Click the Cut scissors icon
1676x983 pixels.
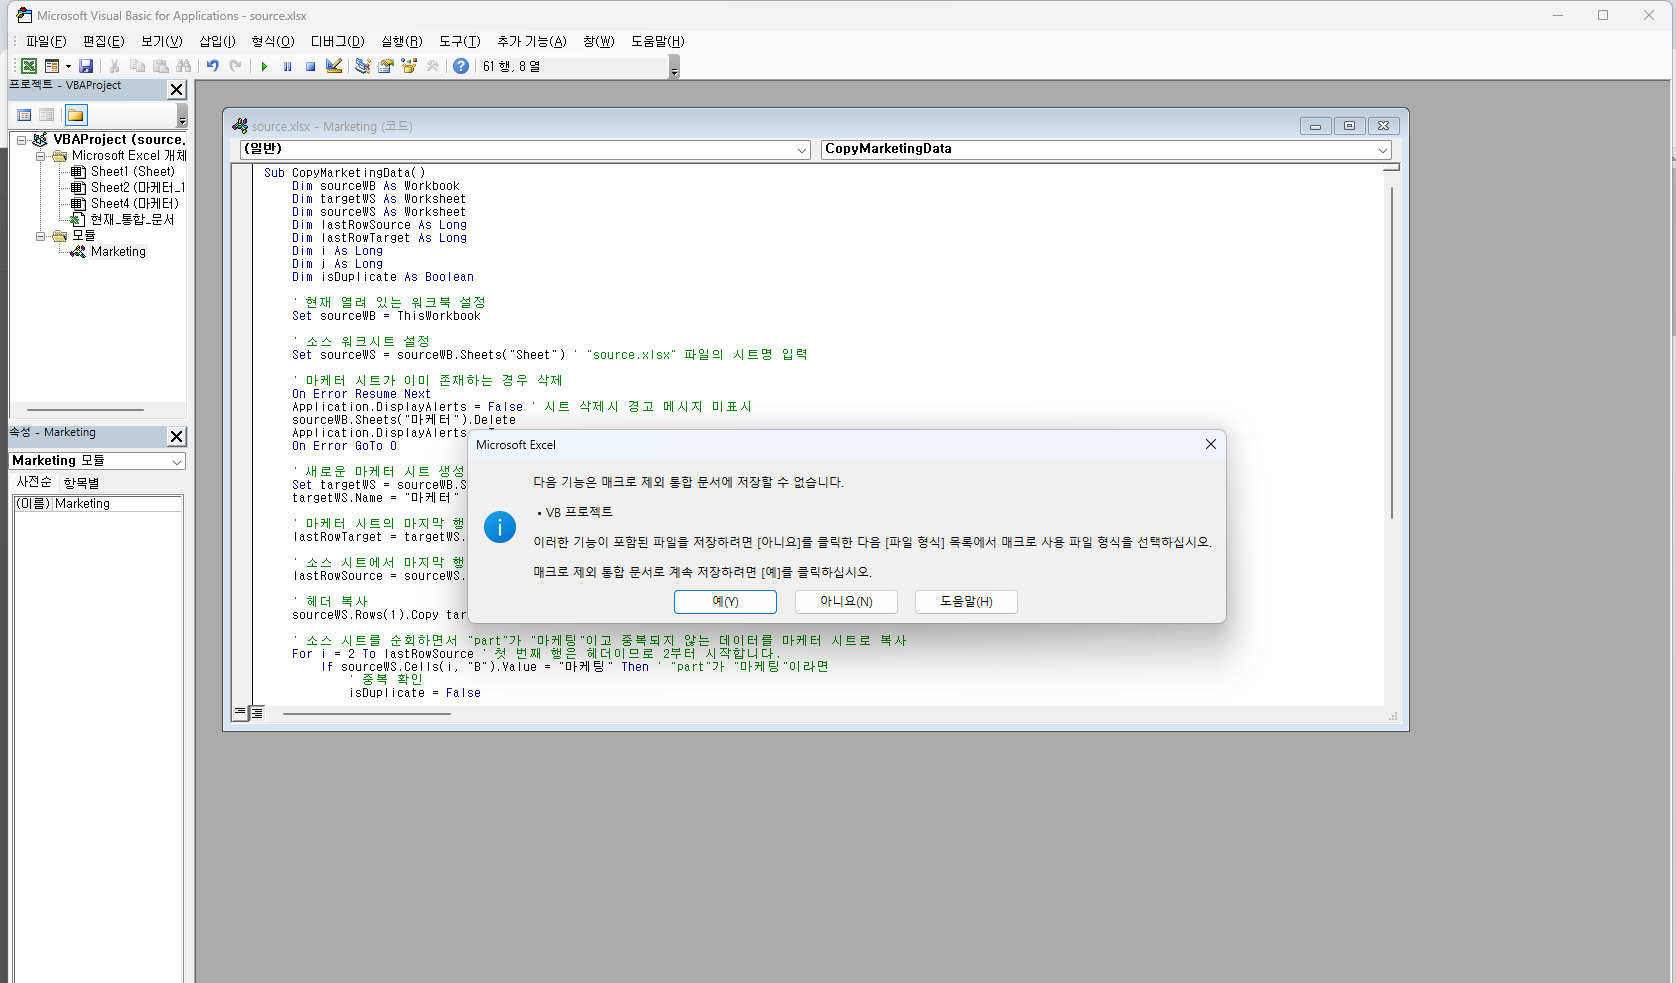[x=115, y=66]
